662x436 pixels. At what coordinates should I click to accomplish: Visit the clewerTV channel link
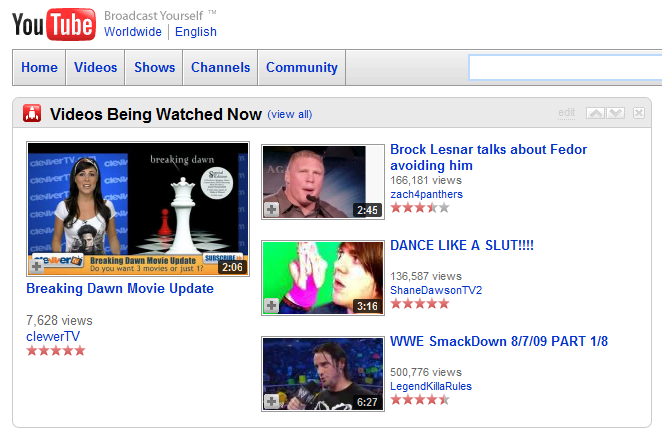53,336
